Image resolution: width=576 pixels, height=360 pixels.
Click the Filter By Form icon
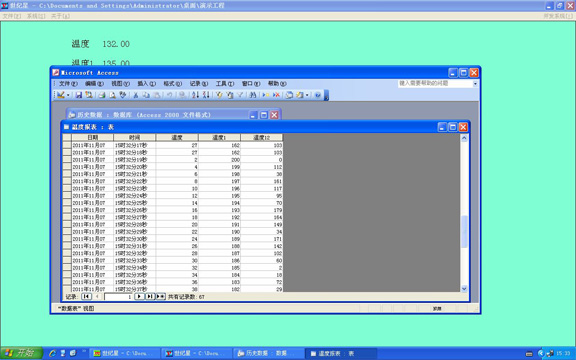[230, 95]
